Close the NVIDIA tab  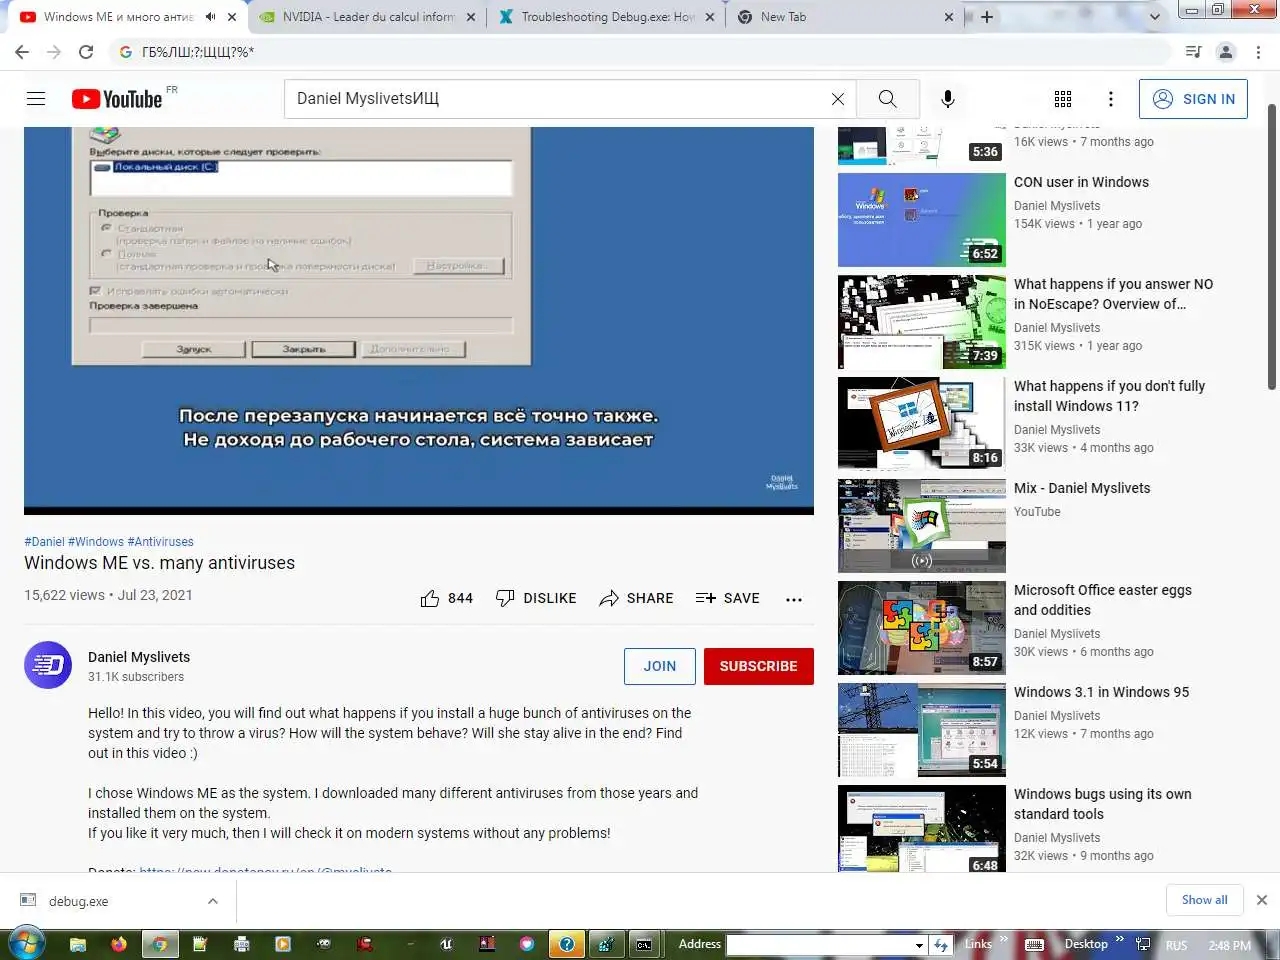(471, 17)
